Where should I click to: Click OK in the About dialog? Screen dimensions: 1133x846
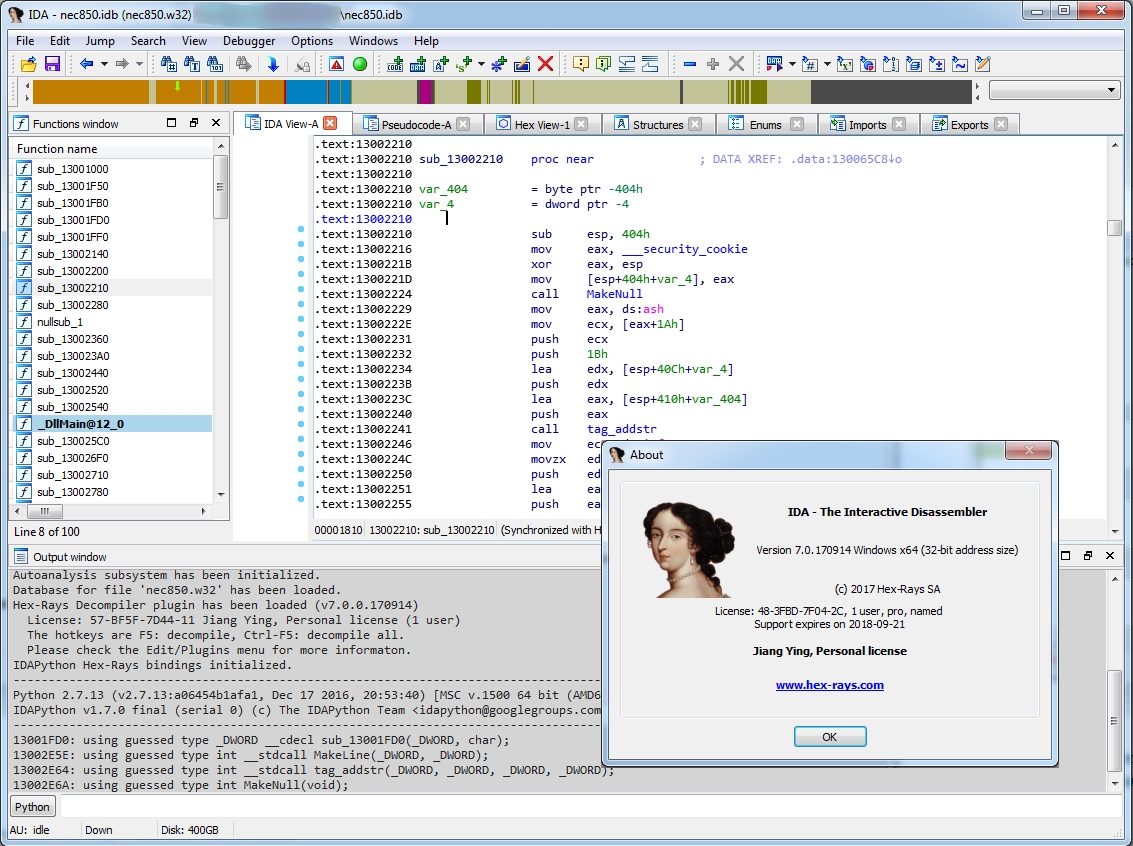click(x=830, y=737)
